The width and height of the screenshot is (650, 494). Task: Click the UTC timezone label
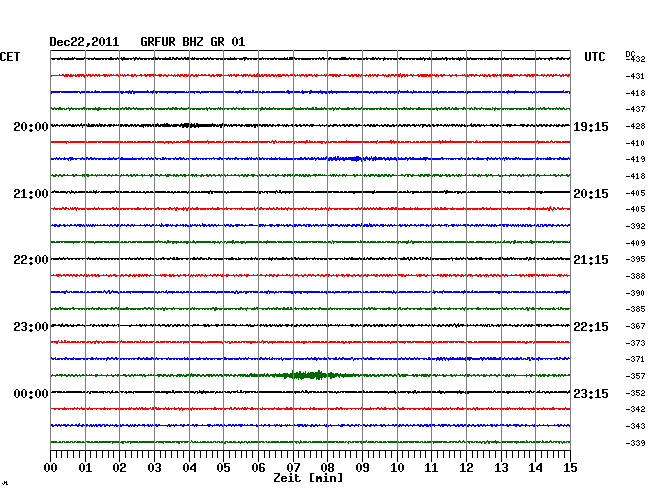(x=594, y=57)
